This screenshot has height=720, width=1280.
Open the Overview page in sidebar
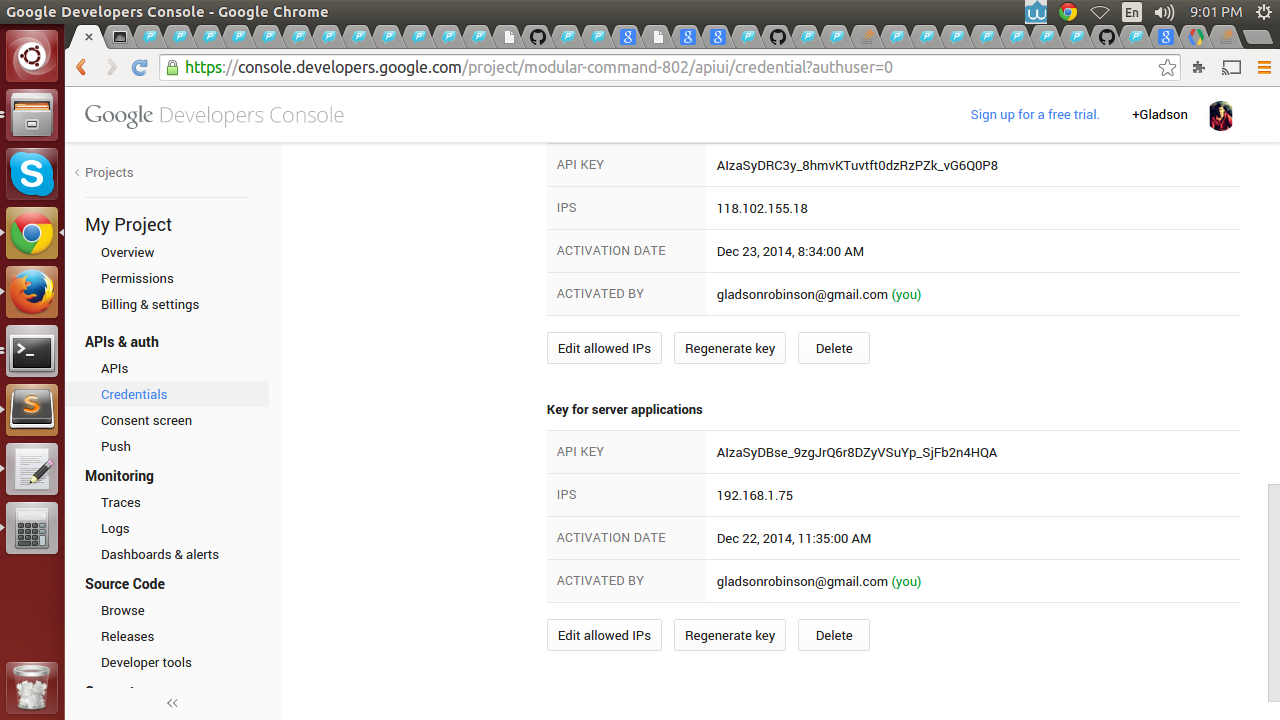(127, 252)
